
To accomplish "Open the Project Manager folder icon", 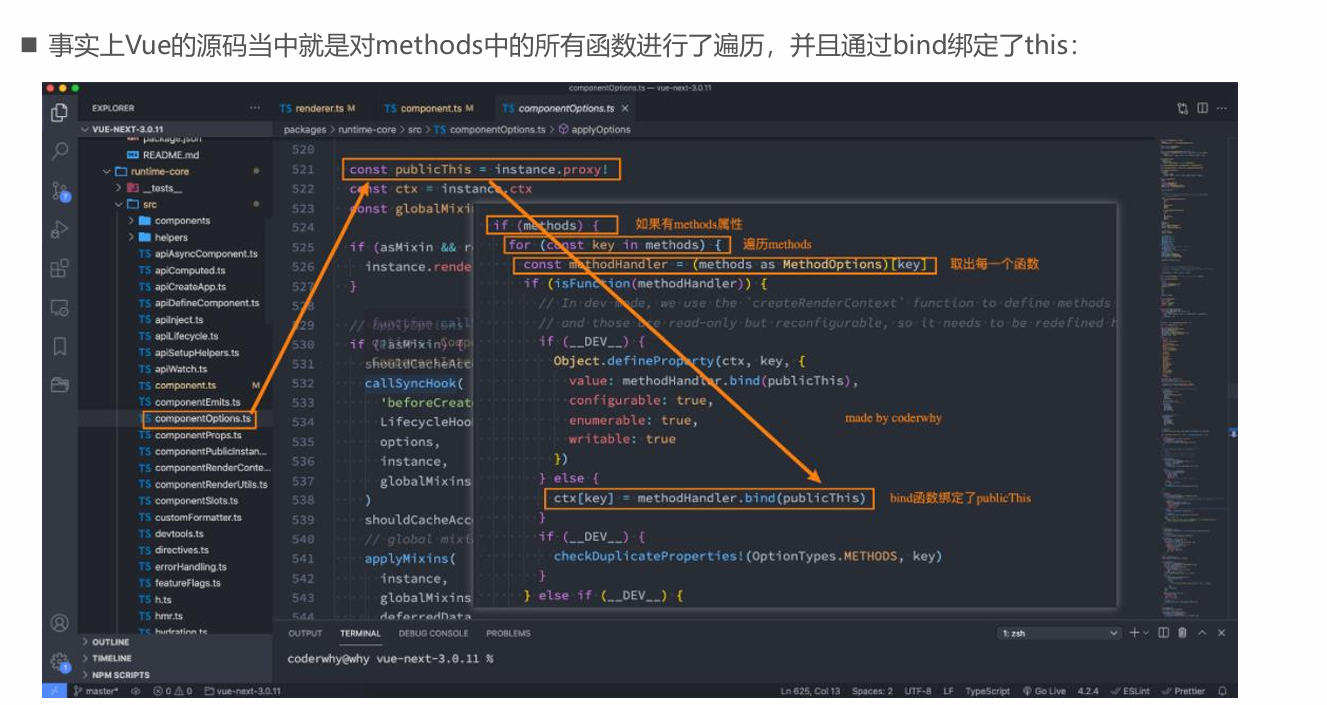I will 60,384.
